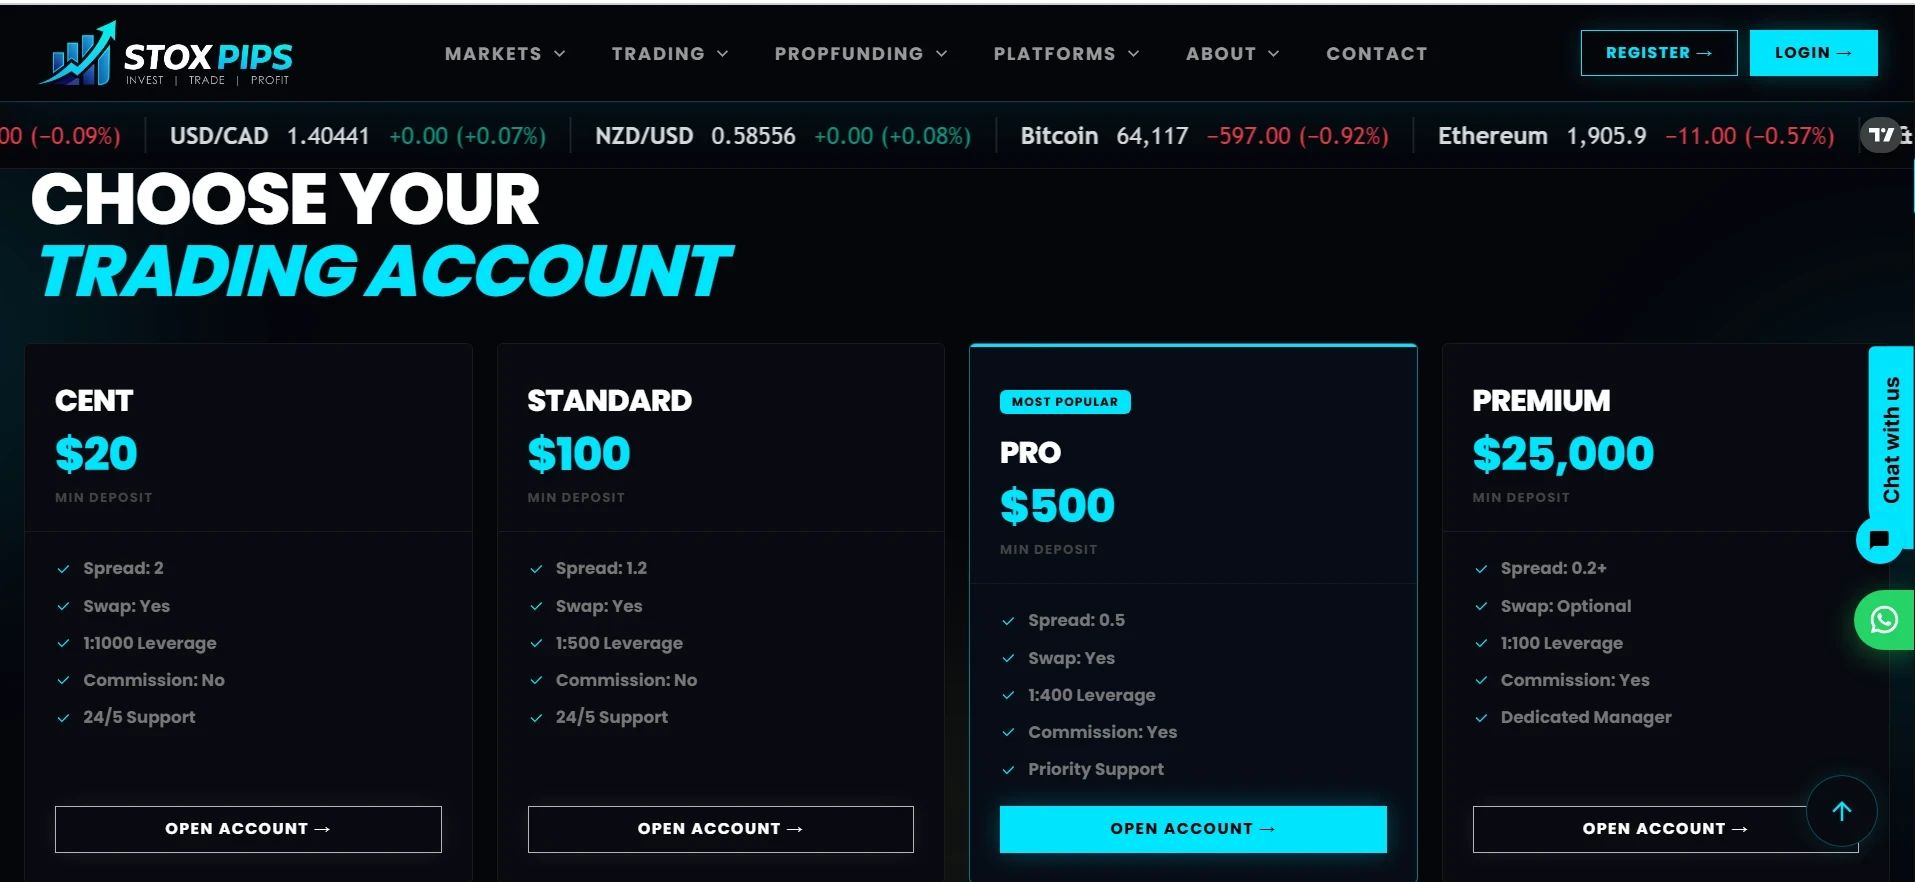The height and width of the screenshot is (882, 1915).
Task: Click the Login button
Action: 1813,53
